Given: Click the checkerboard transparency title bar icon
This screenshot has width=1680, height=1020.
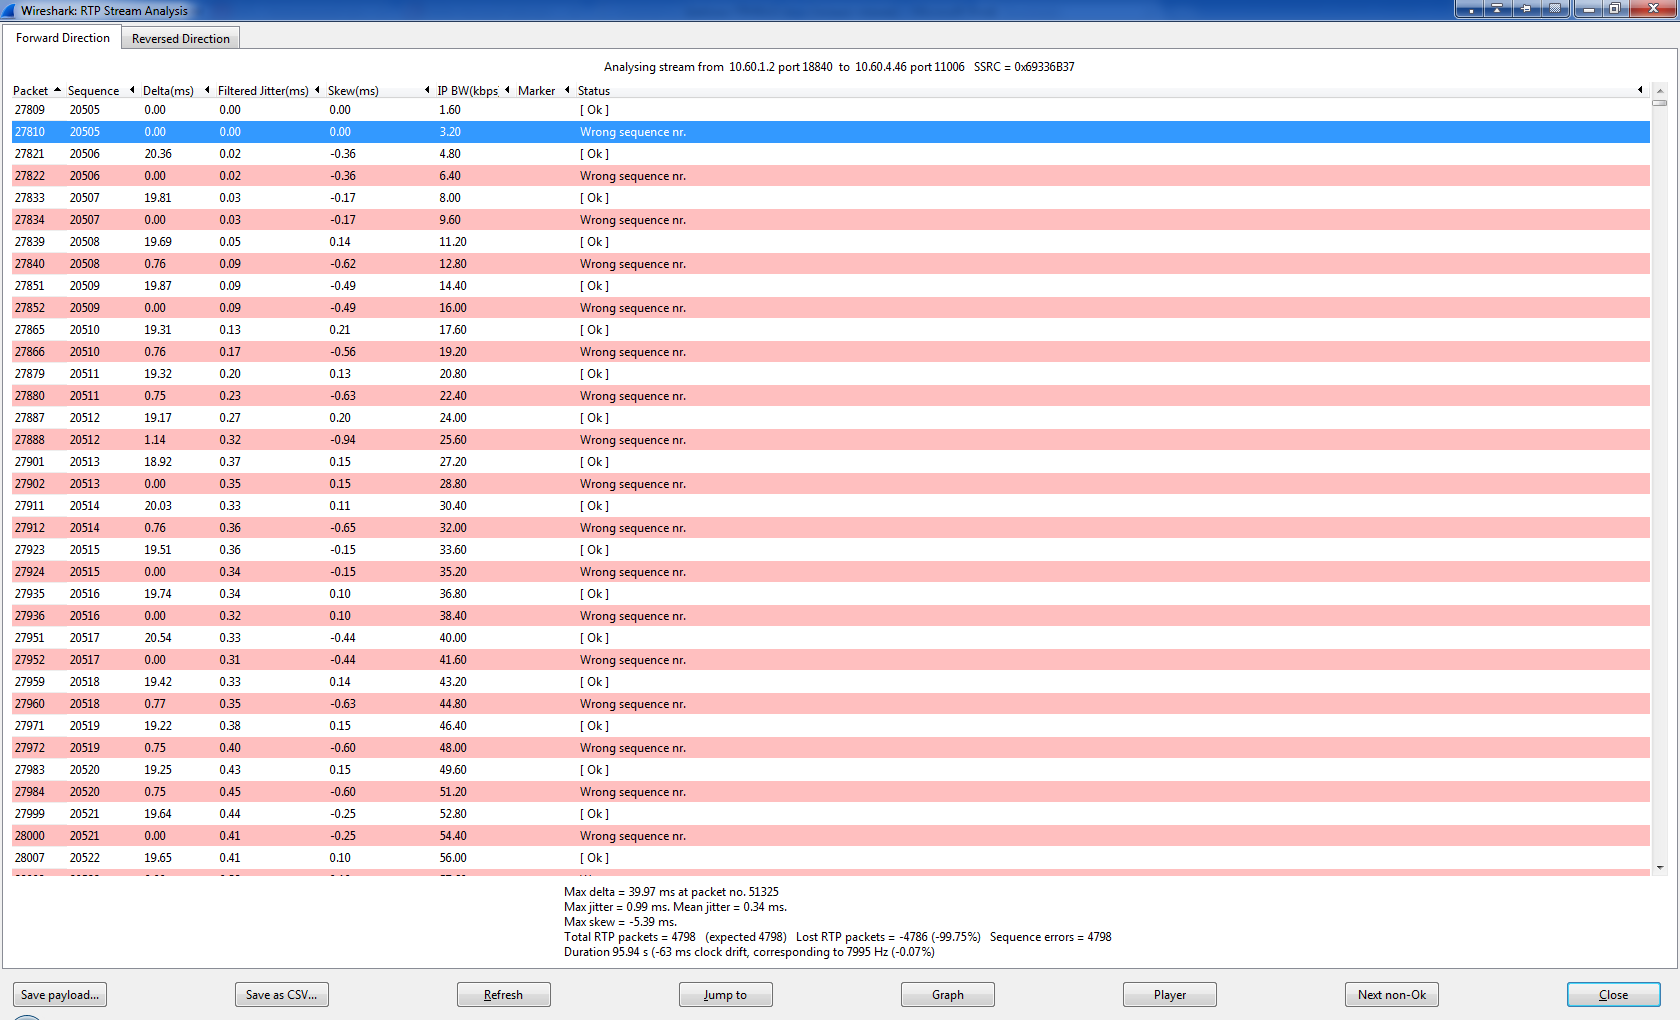Looking at the screenshot, I should tap(1554, 9).
